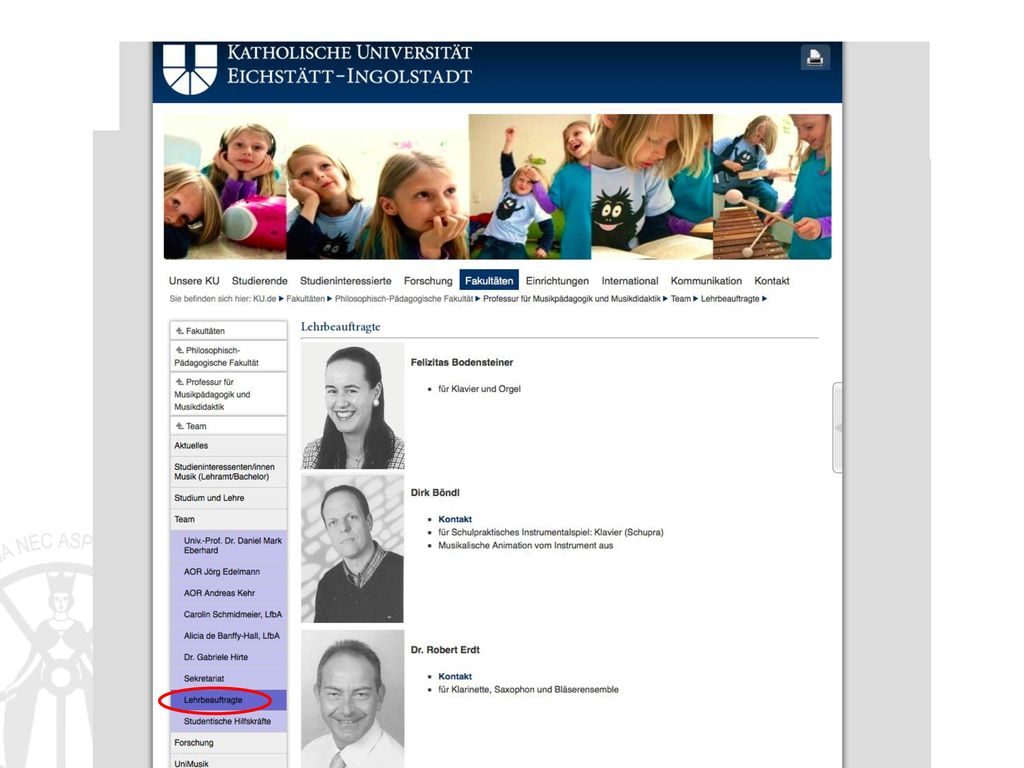Viewport: 1024px width, 768px height.
Task: Click Dr. Robert Erdt's portrait photo
Action: tap(353, 699)
